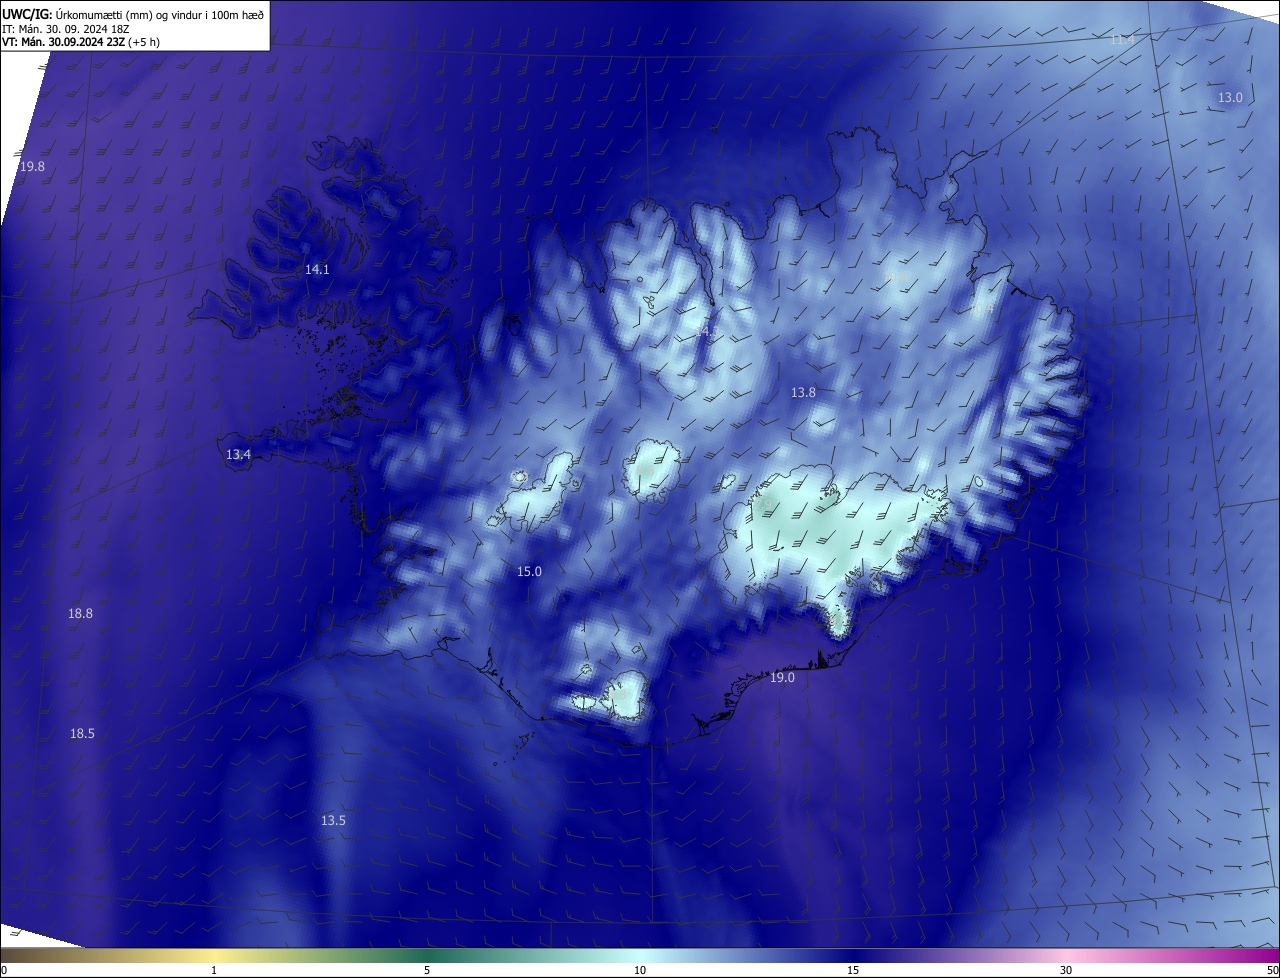Click the 13.5 value label
This screenshot has height=978, width=1280.
[x=333, y=821]
